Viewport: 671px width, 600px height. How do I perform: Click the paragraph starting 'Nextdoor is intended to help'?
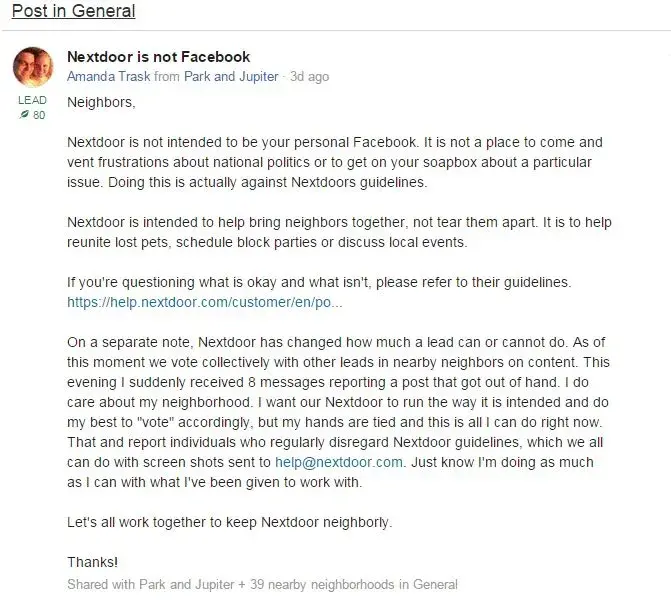click(x=330, y=231)
